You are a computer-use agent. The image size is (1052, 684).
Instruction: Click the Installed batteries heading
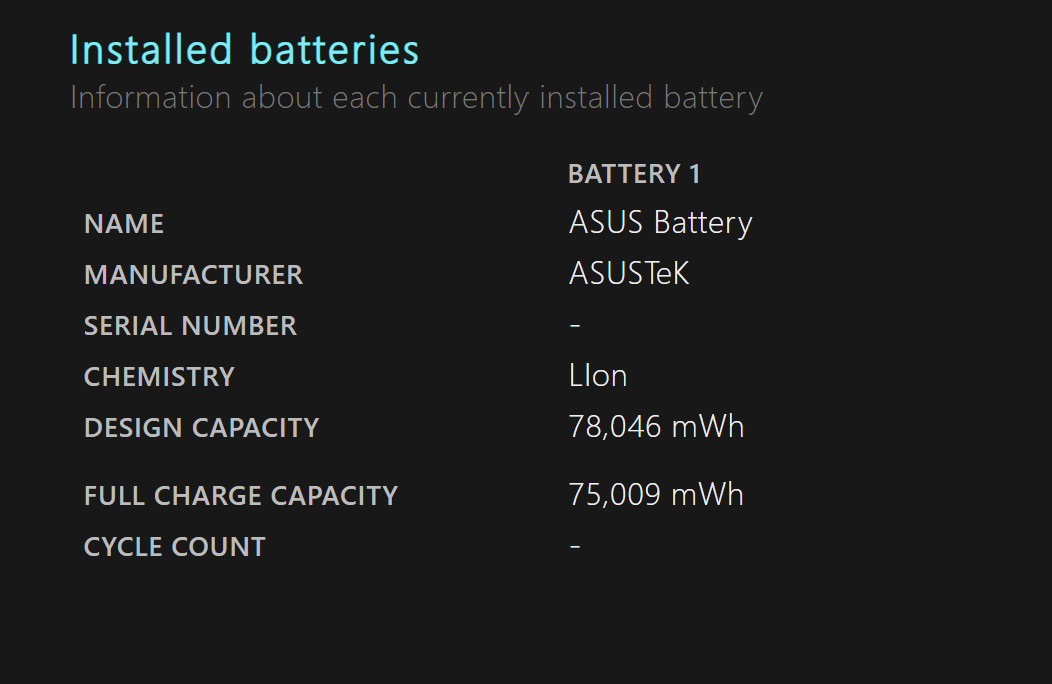(x=245, y=50)
